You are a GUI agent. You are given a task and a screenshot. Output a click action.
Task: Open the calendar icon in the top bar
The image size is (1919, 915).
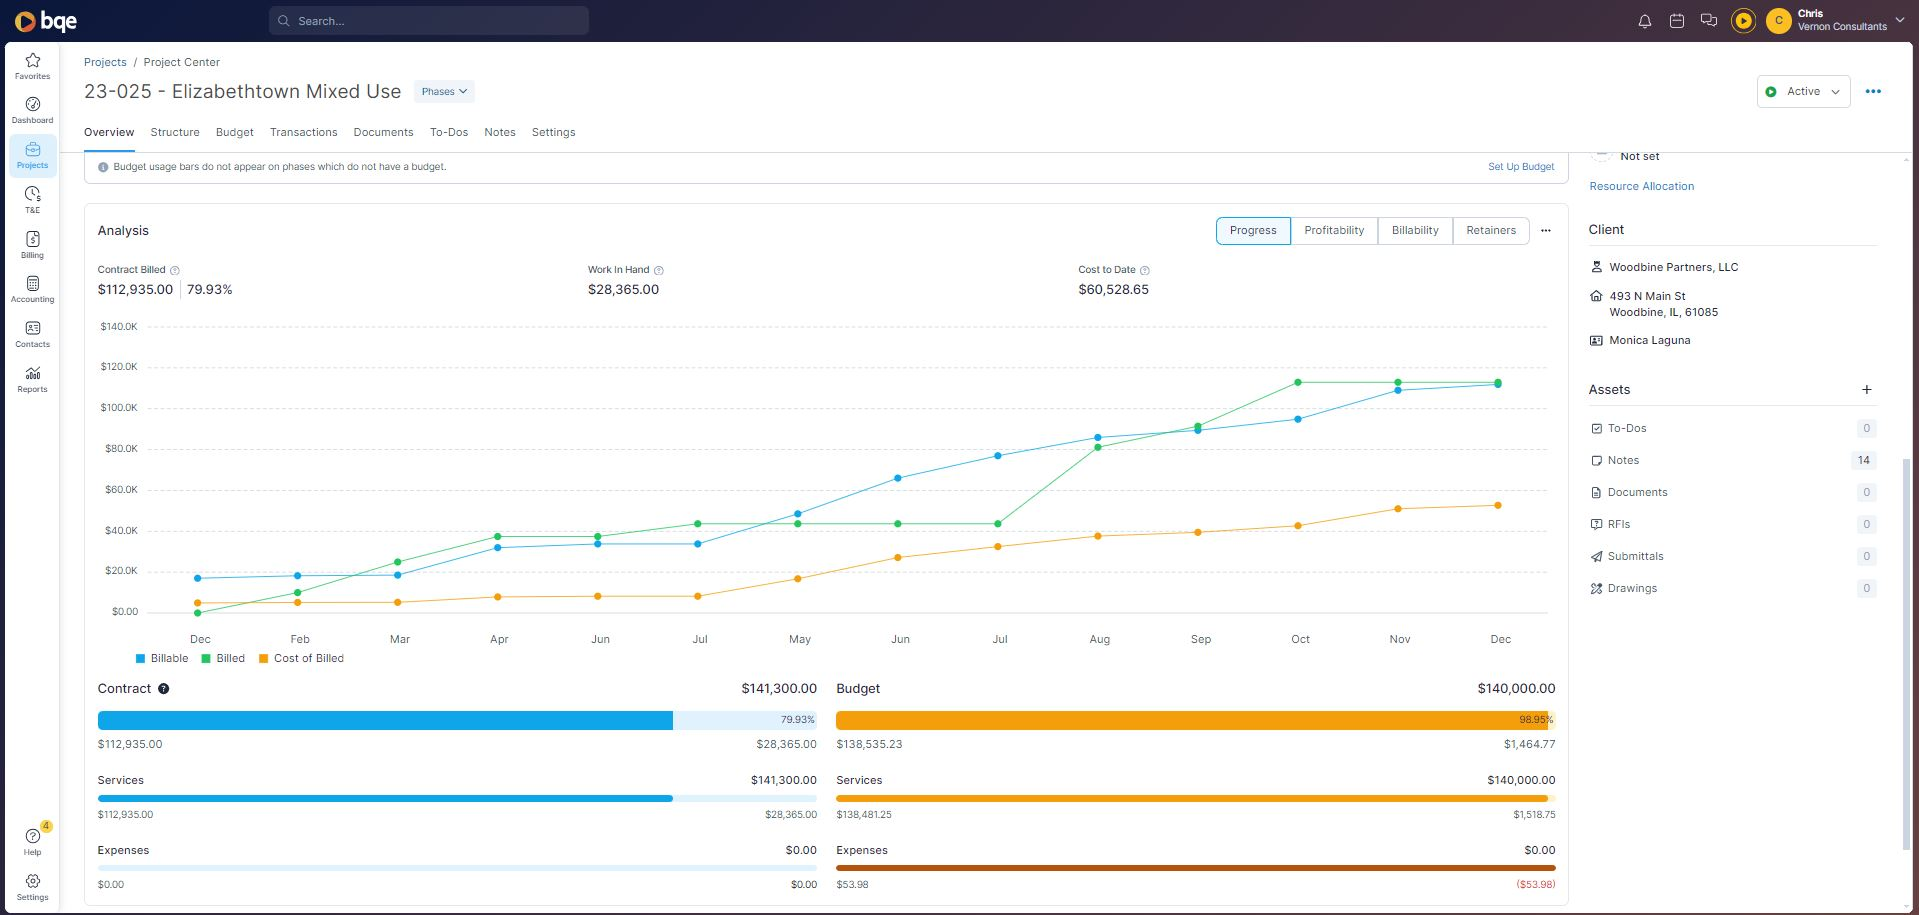1677,21
